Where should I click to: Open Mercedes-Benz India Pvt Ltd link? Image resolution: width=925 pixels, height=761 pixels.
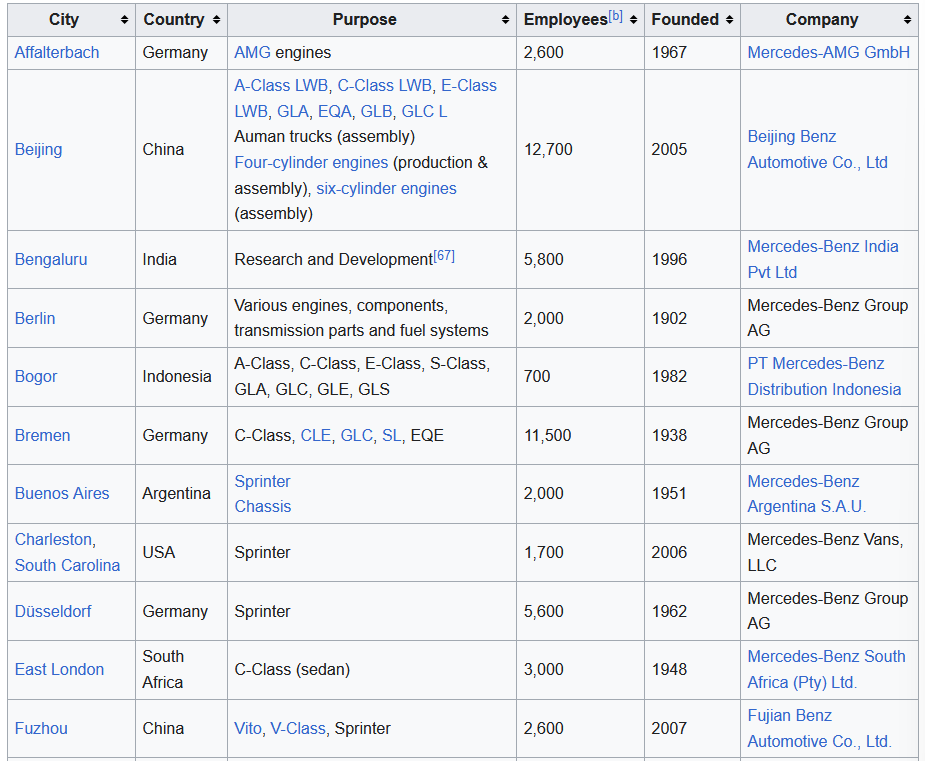(823, 260)
